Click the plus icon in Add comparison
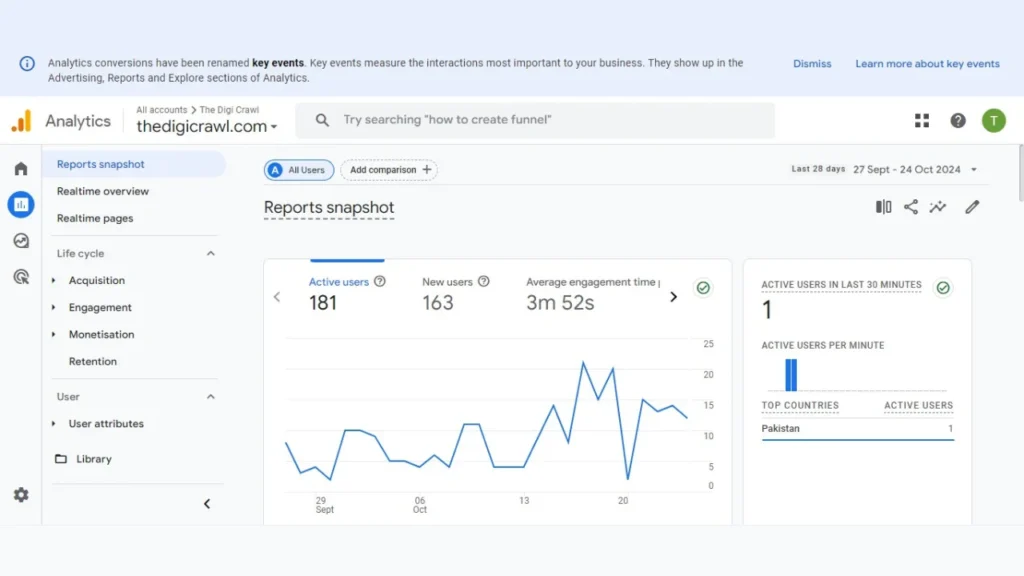Viewport: 1024px width, 576px height. 426,170
